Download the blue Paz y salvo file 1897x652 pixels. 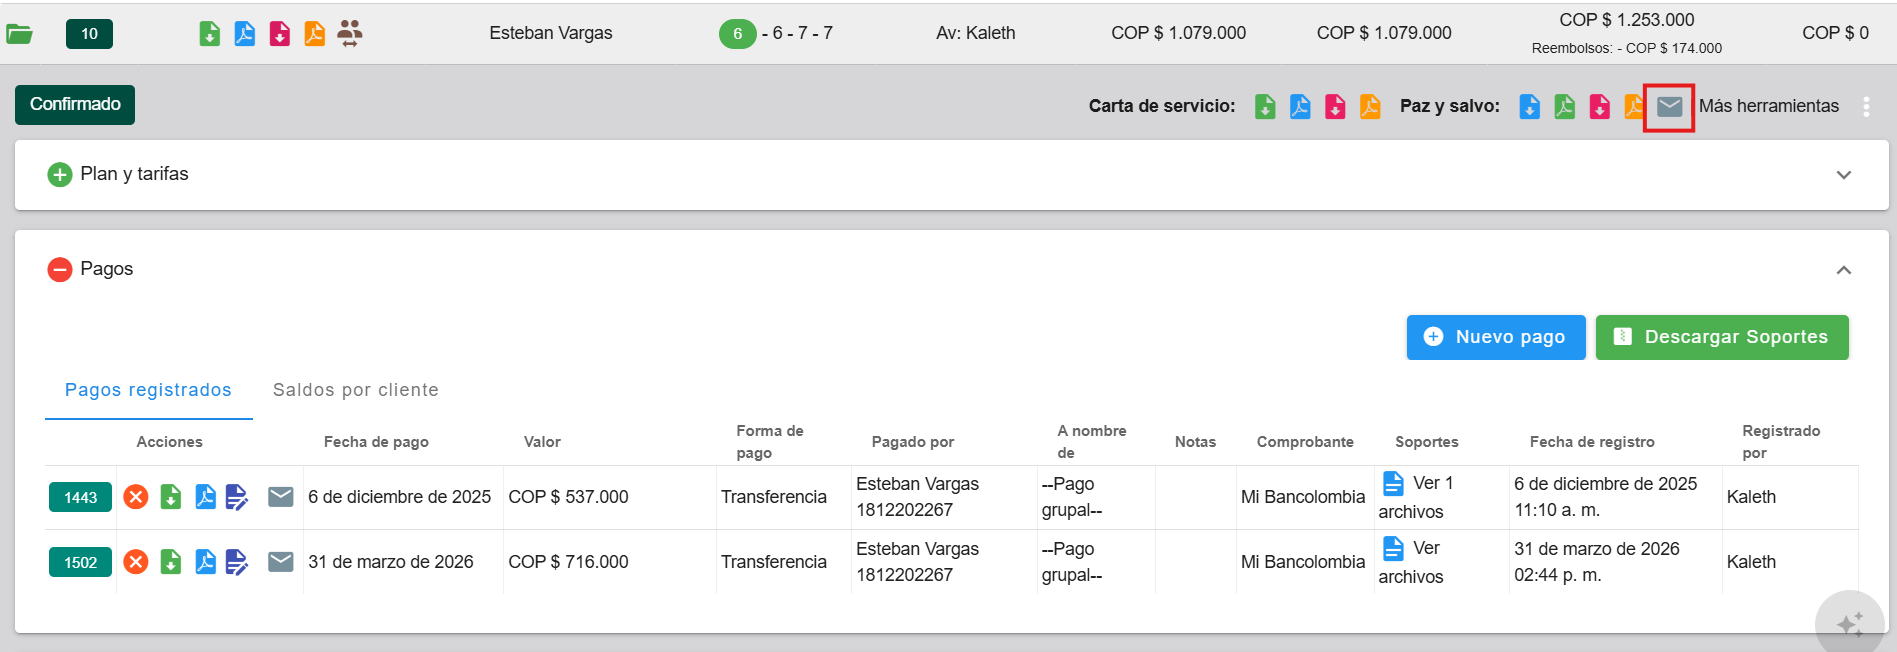[x=1529, y=106]
